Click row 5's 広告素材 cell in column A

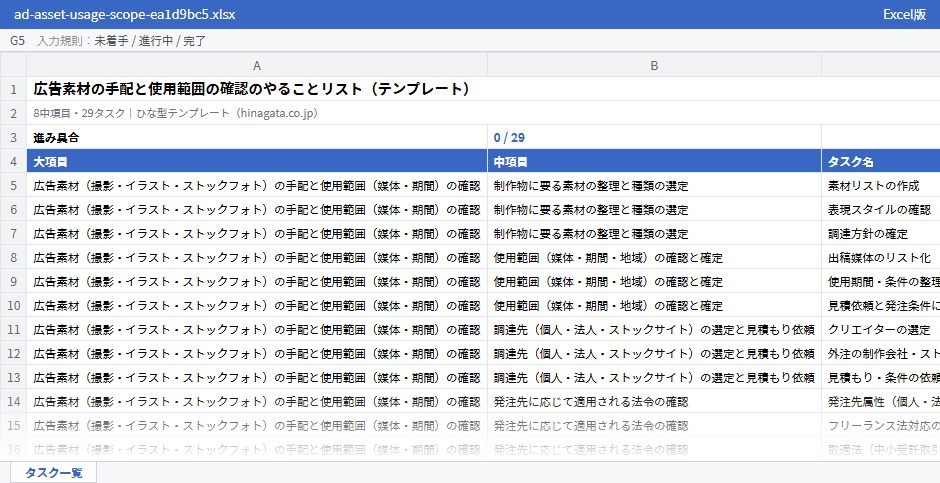click(257, 185)
